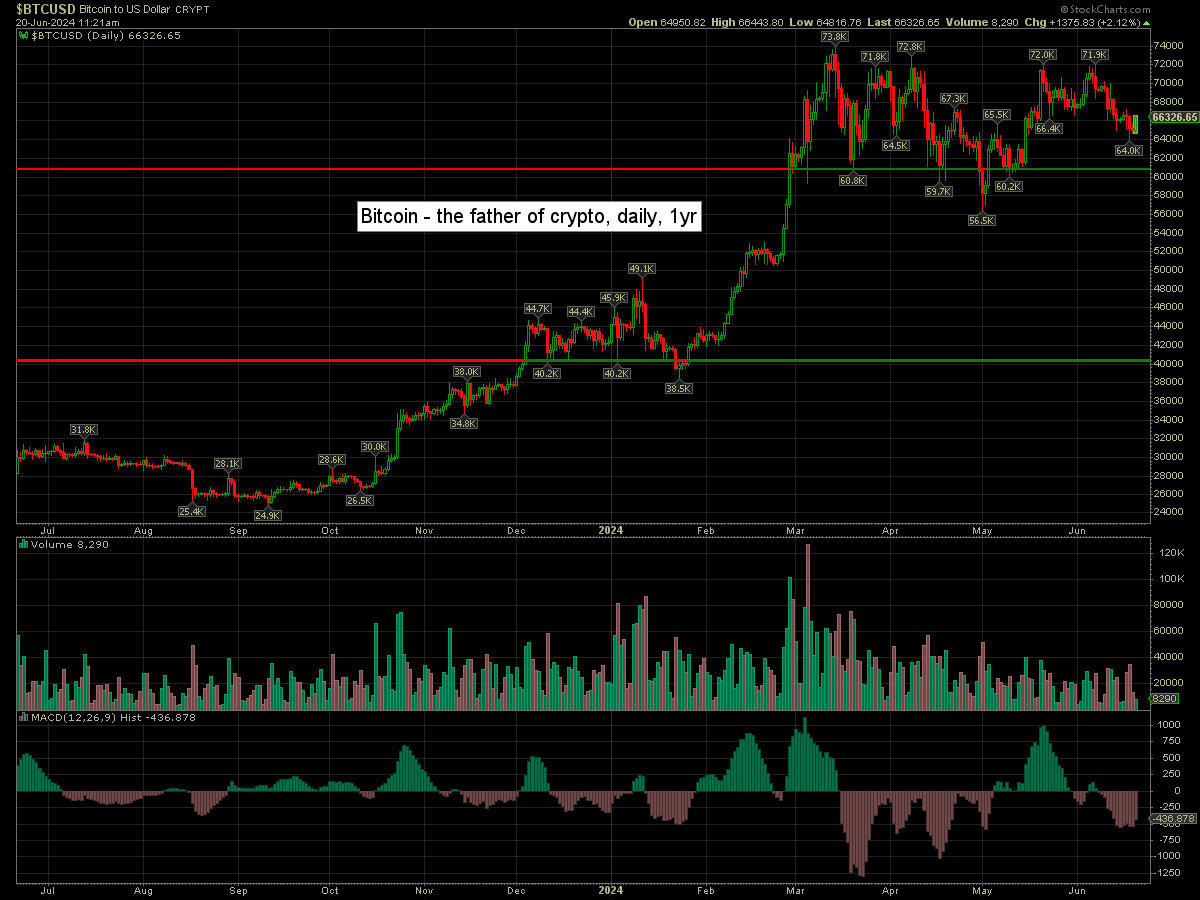Viewport: 1200px width, 900px height.
Task: Click the Volume legend icon
Action: 23,545
